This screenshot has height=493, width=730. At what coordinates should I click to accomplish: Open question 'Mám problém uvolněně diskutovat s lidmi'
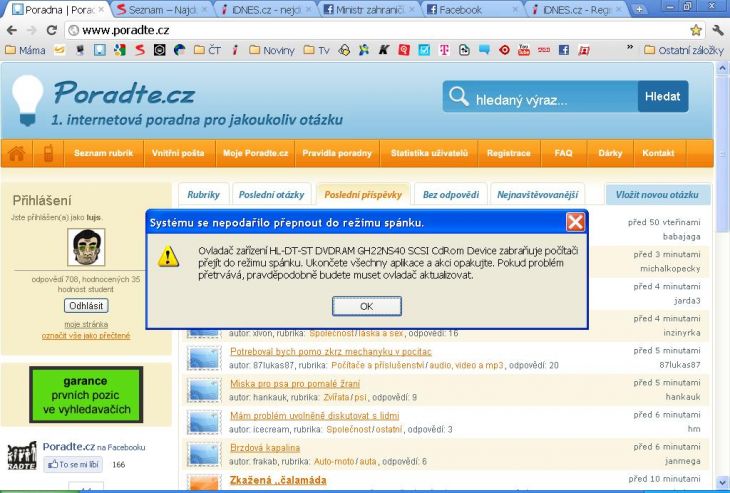point(315,416)
